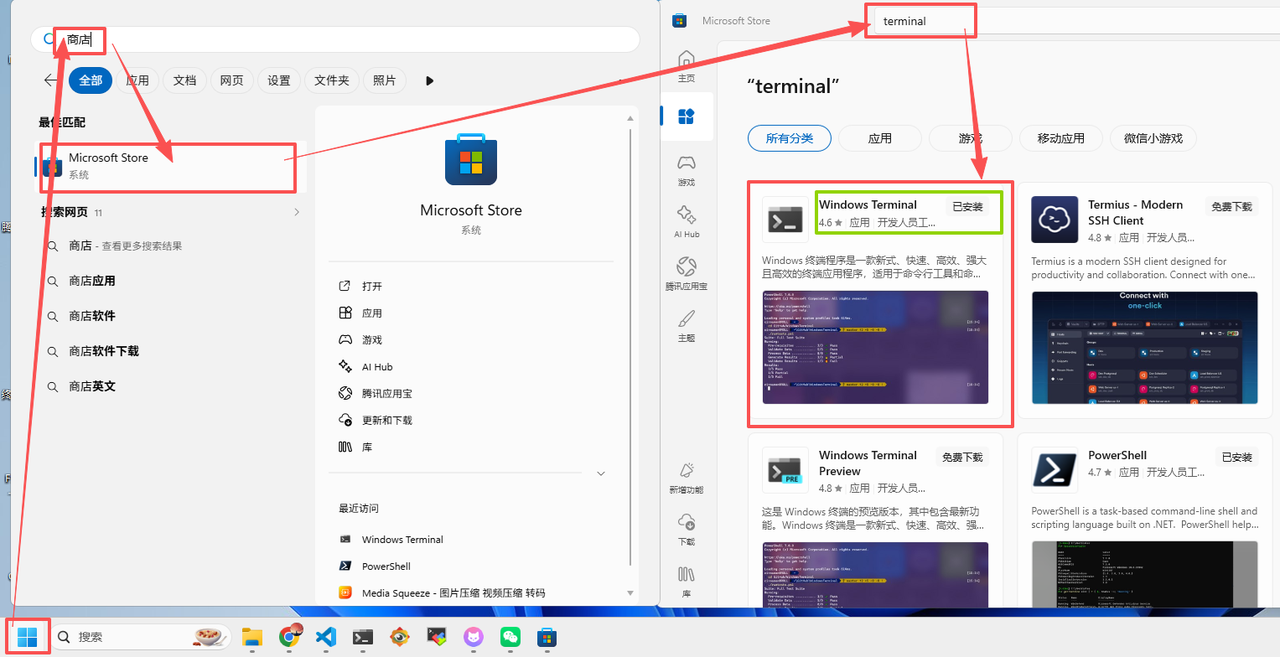Screen dimensions: 1280x657
Task: Click the Windows Terminal Preview app icon
Action: pyautogui.click(x=785, y=469)
